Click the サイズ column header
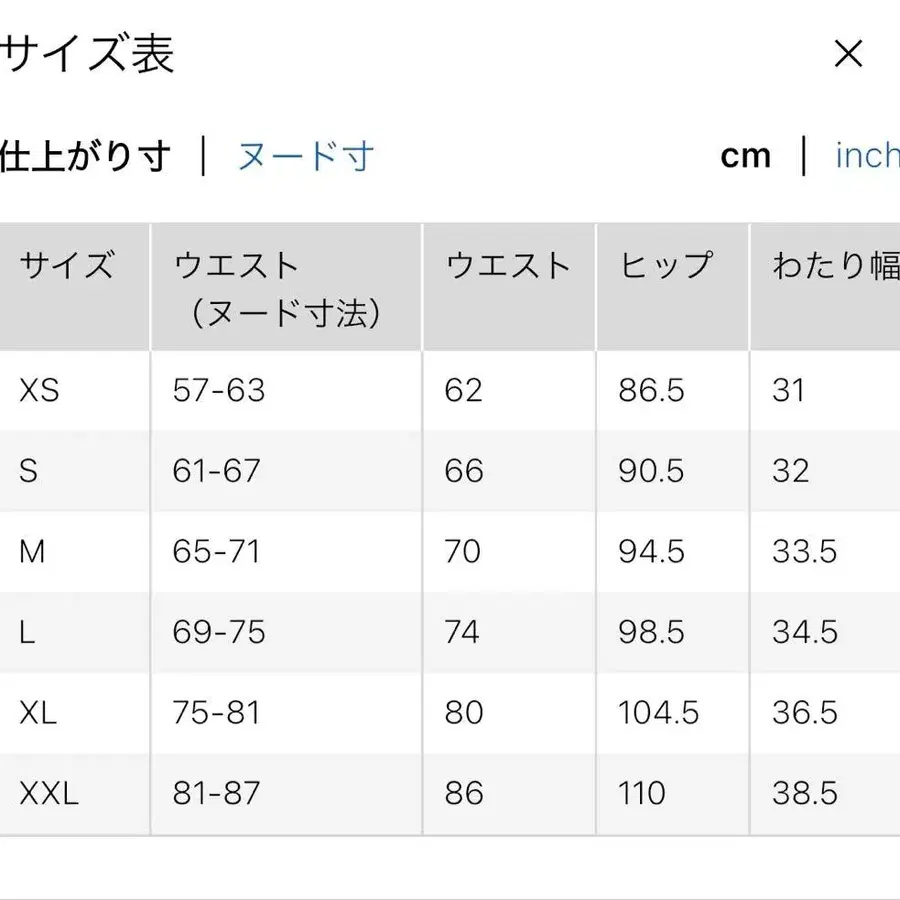This screenshot has width=900, height=900. tap(66, 266)
